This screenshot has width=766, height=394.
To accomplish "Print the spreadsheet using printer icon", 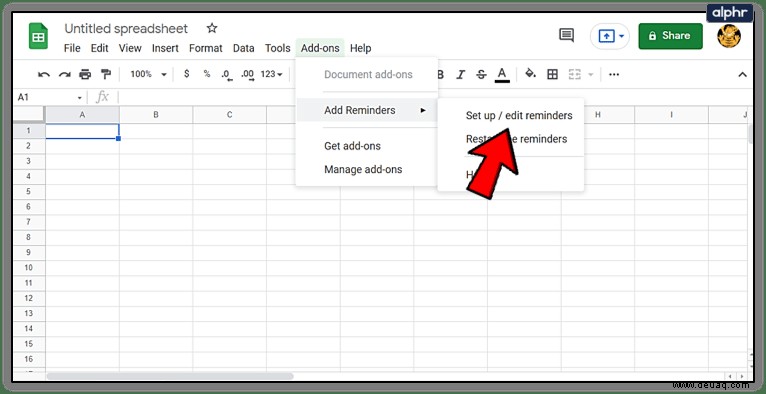I will (85, 75).
